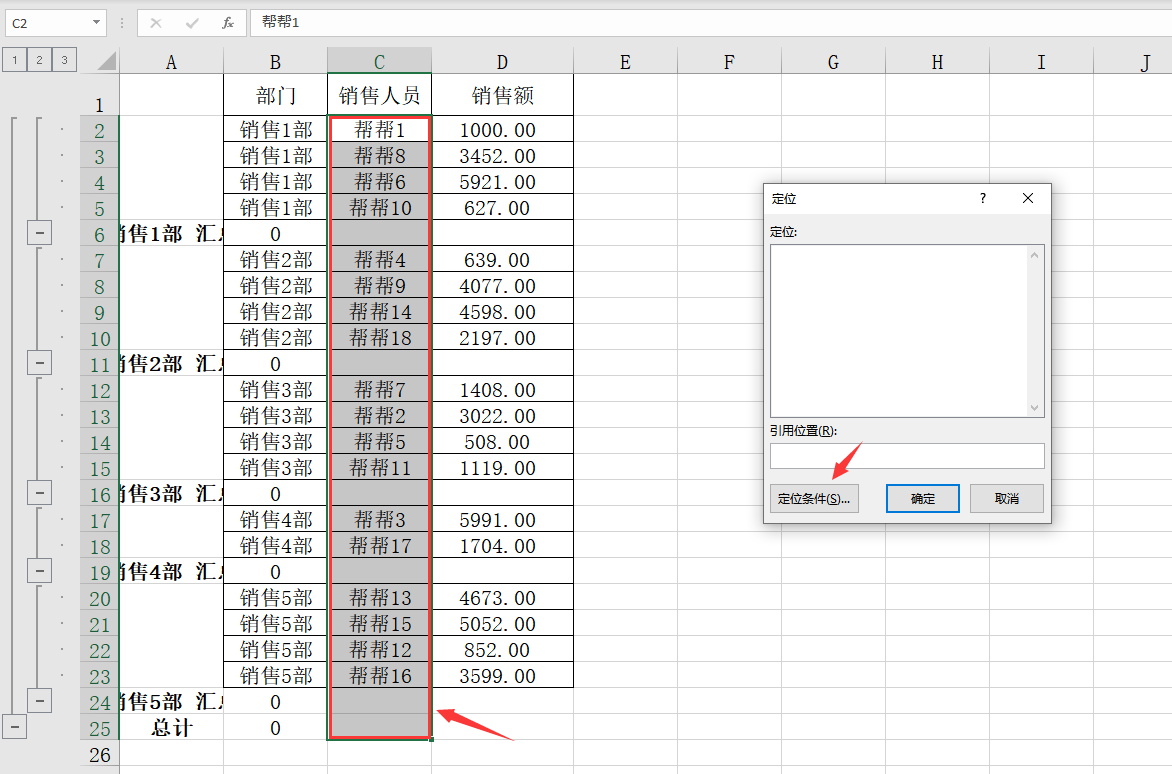Click the Name Box showing C2
The image size is (1172, 774).
pos(49,23)
